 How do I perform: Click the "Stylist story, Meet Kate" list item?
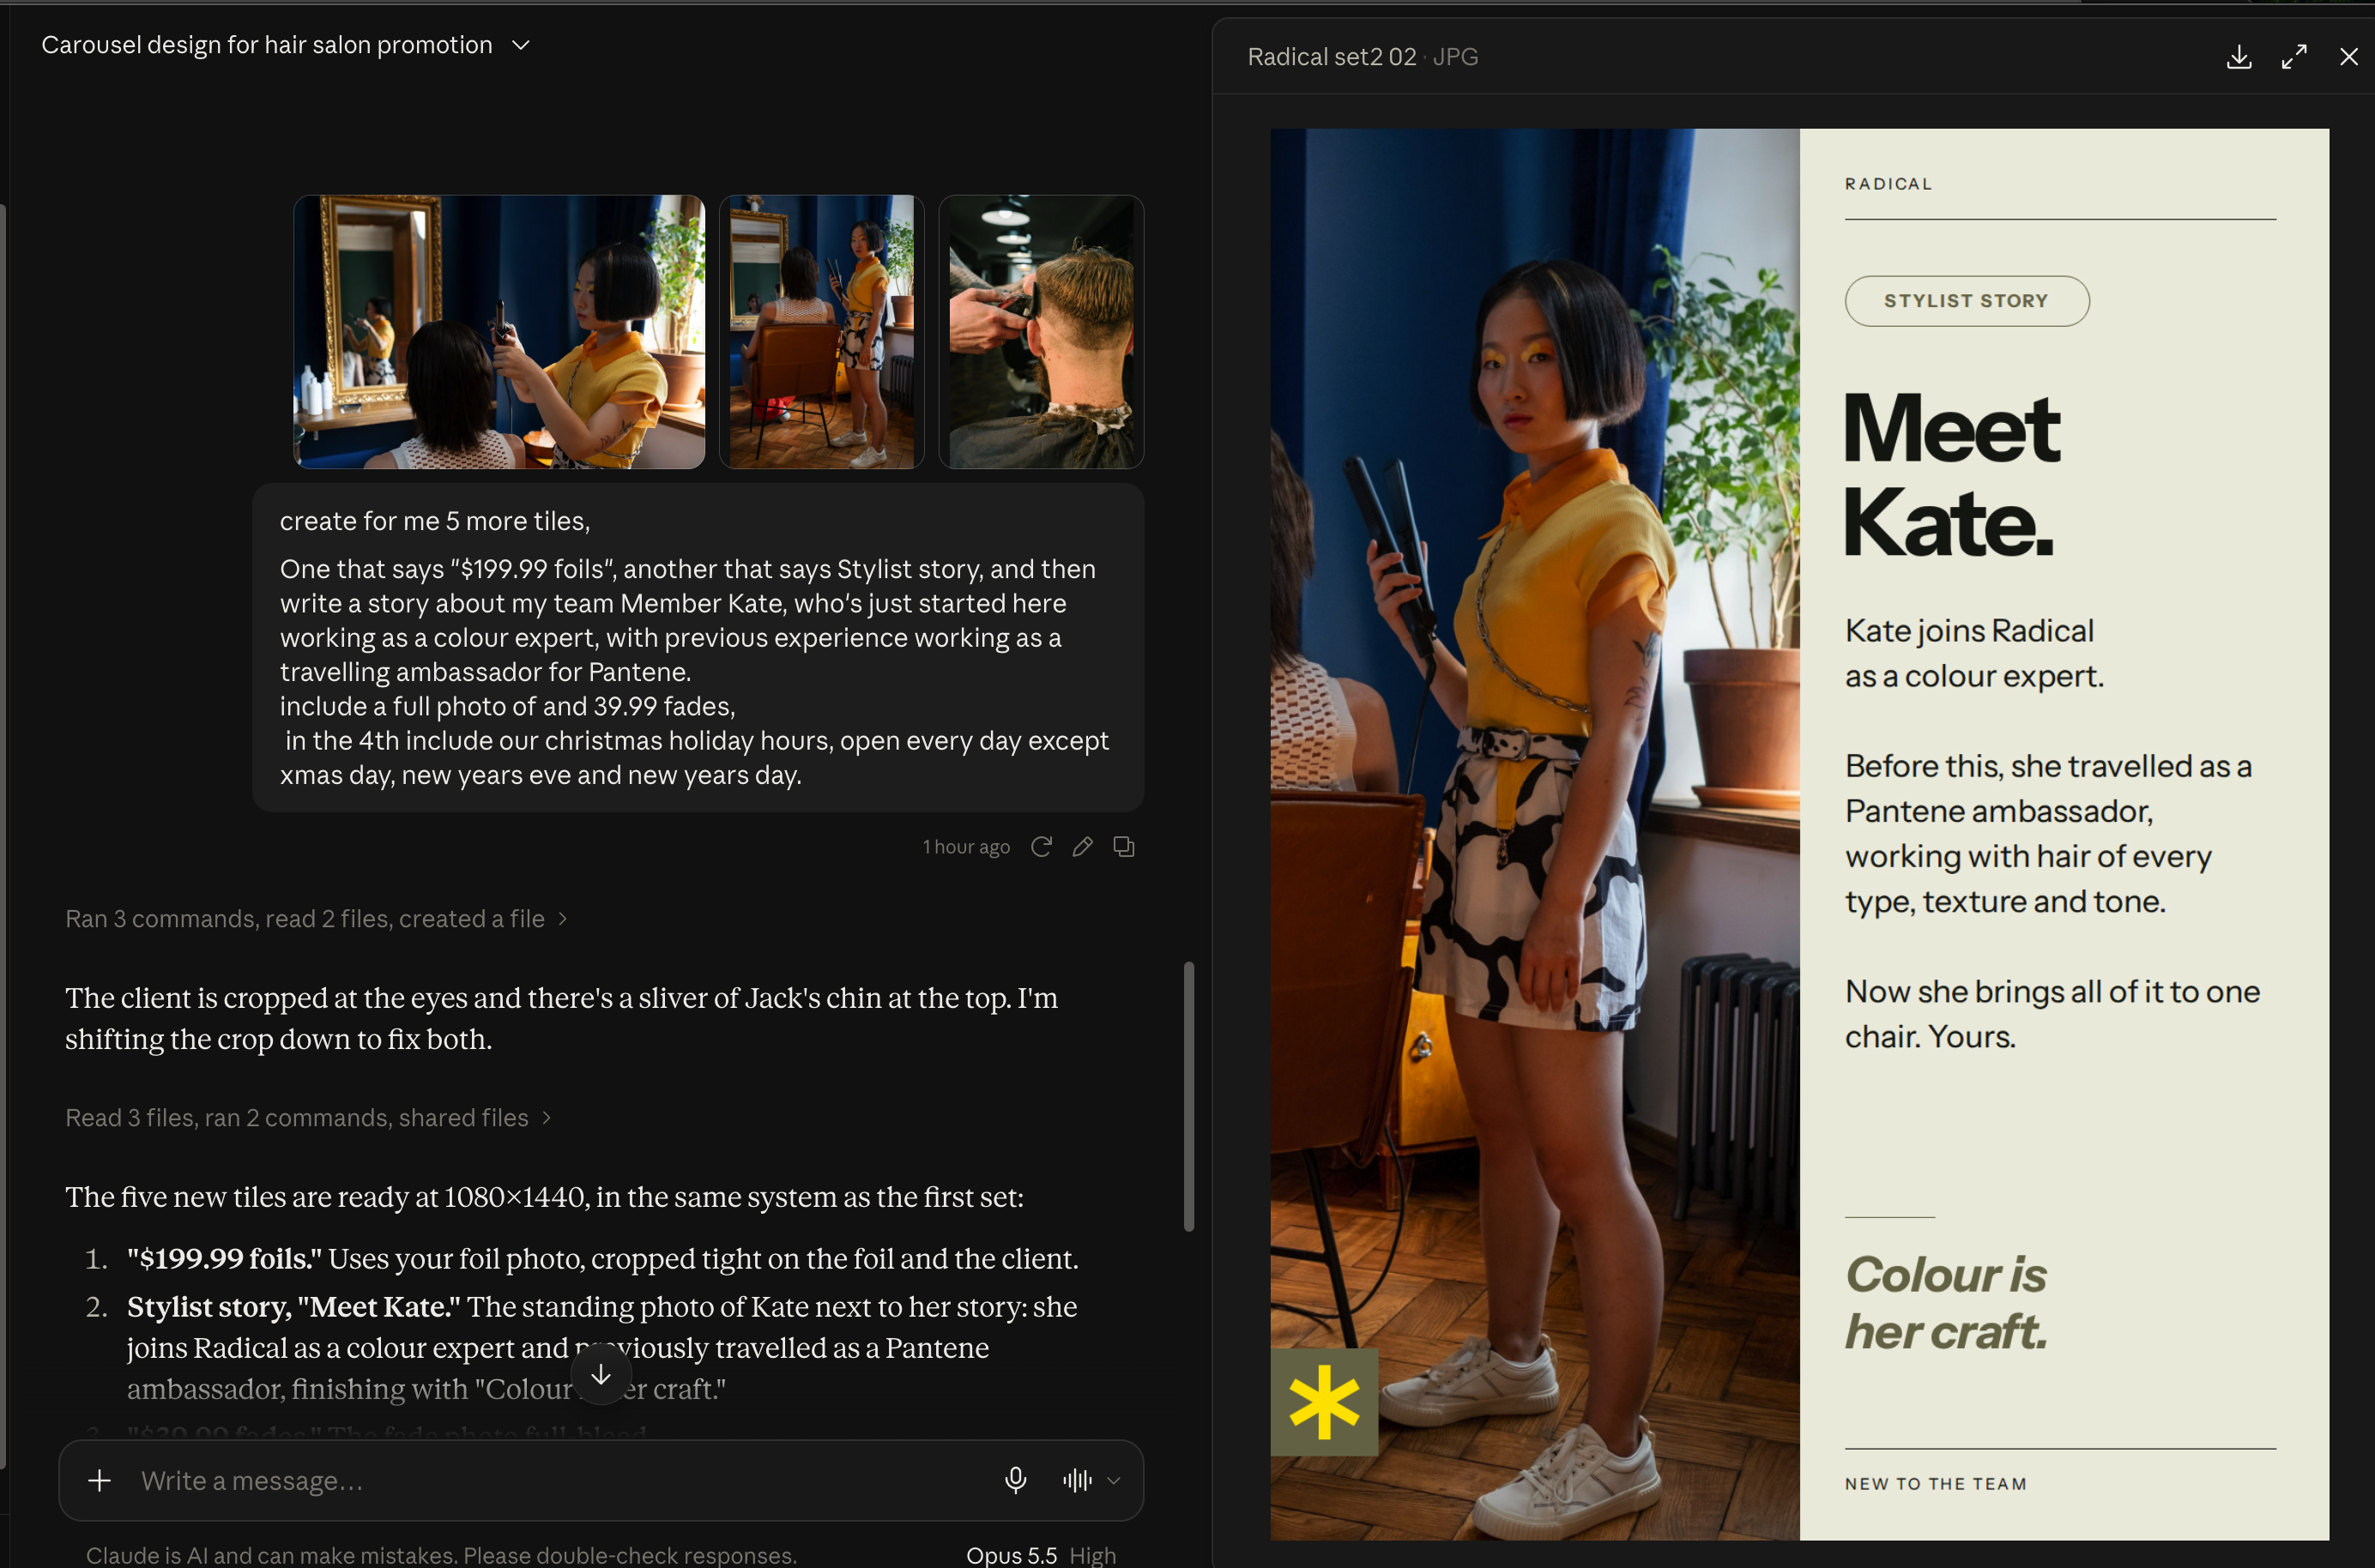pos(602,1347)
